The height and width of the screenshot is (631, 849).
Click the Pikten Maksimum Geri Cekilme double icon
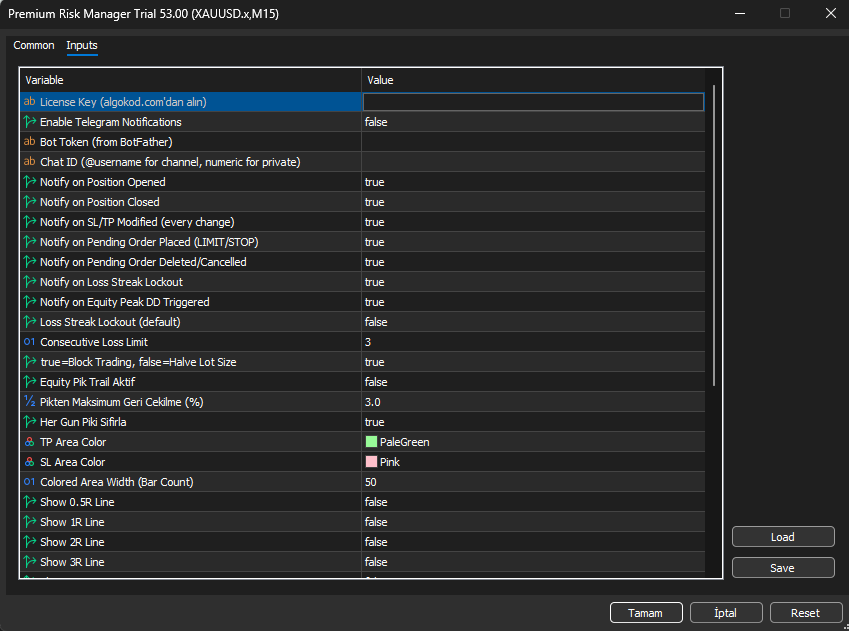30,402
